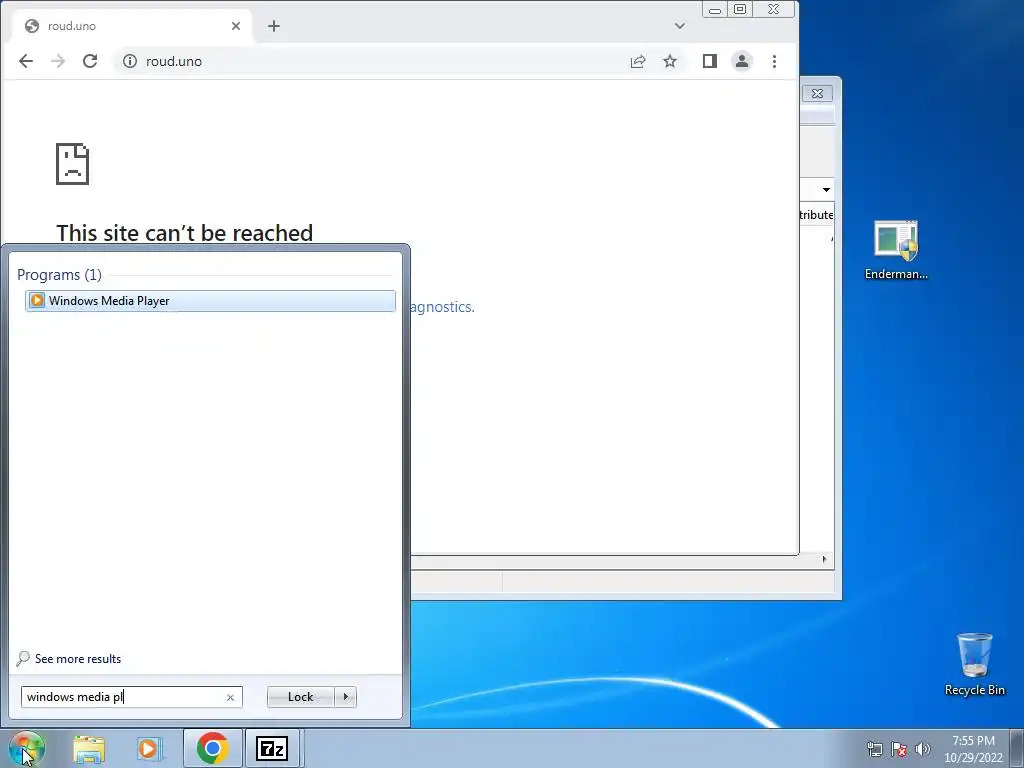Click the Windows Start orb
Viewport: 1024px width, 768px height.
pos(26,748)
